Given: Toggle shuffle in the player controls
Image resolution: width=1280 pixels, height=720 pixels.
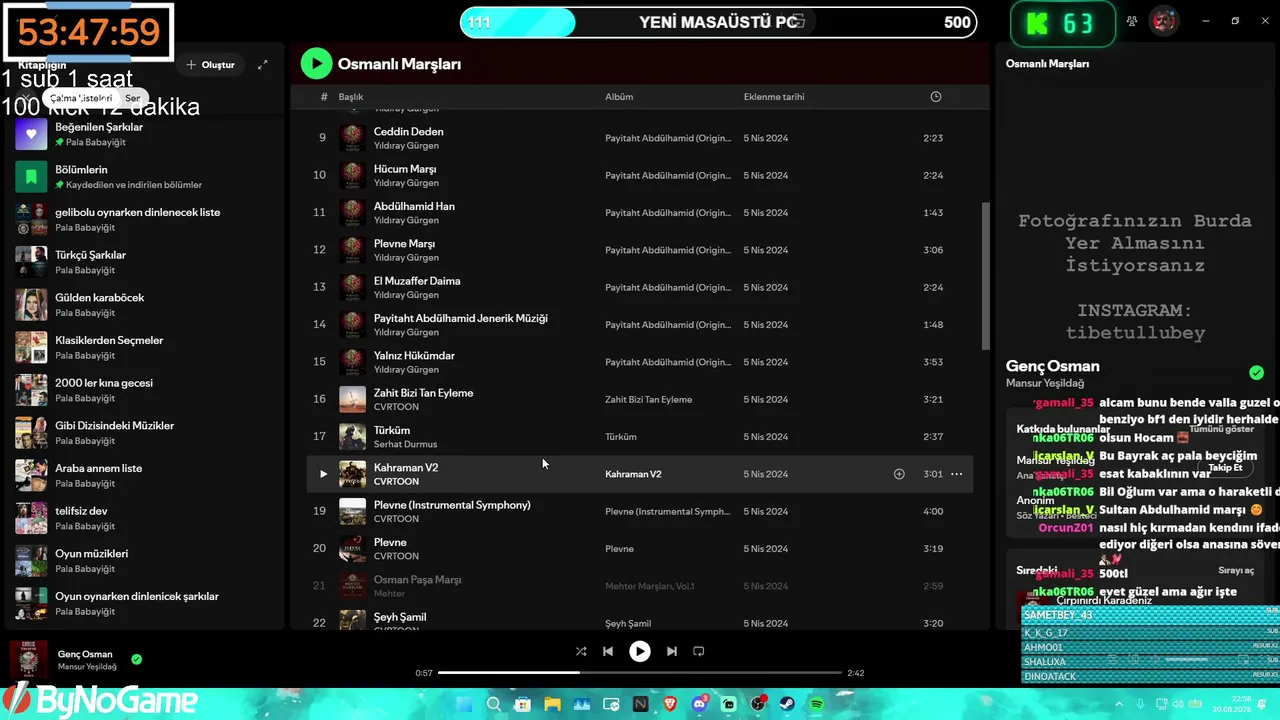Looking at the screenshot, I should (x=581, y=651).
